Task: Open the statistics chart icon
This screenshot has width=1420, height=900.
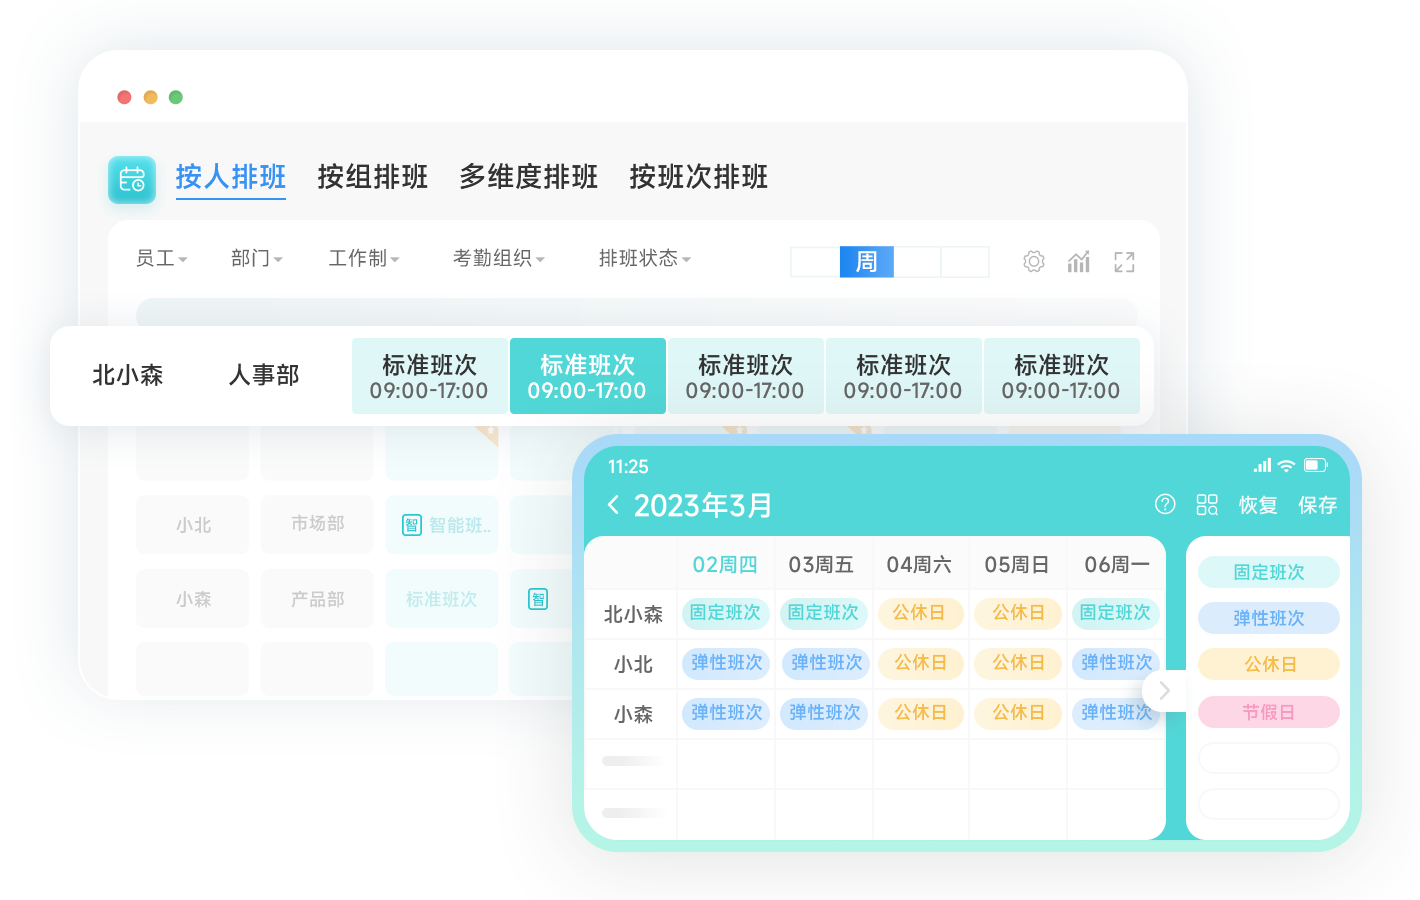Action: coord(1078,262)
